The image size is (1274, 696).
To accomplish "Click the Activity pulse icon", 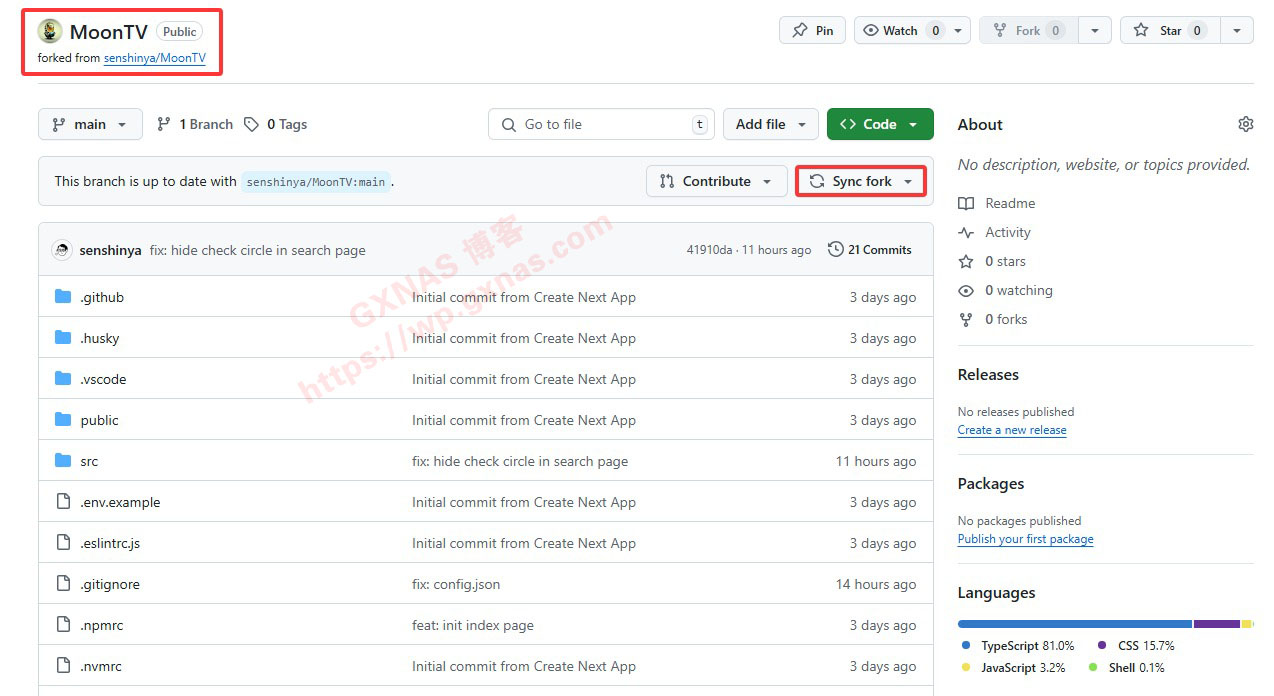I will (x=966, y=232).
